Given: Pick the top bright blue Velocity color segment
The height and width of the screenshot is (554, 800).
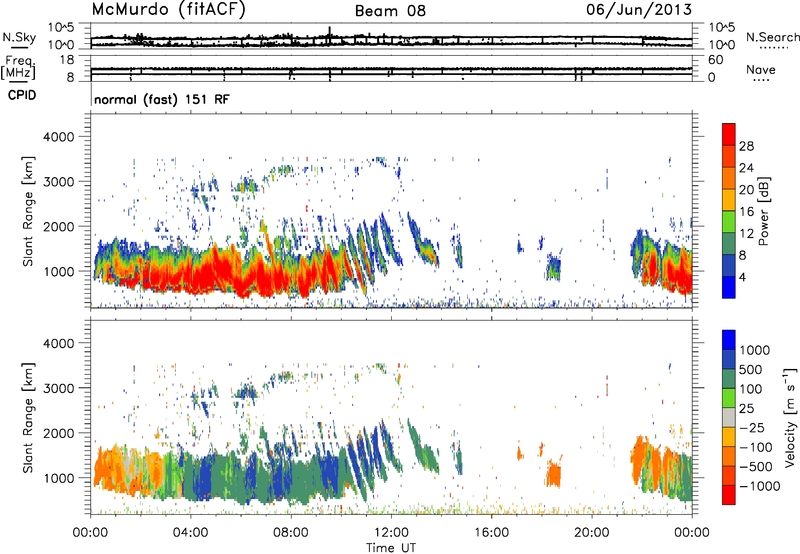Looking at the screenshot, I should coord(729,340).
